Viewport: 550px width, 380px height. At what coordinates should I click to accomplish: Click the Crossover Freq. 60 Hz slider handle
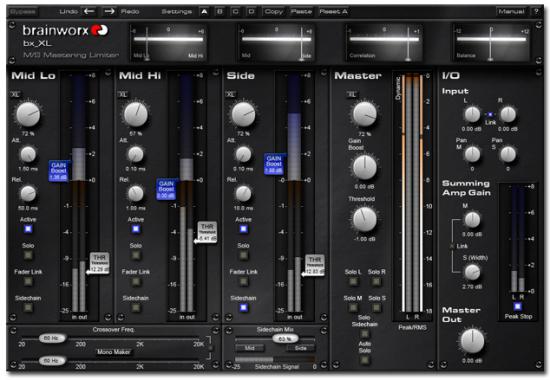coord(52,338)
